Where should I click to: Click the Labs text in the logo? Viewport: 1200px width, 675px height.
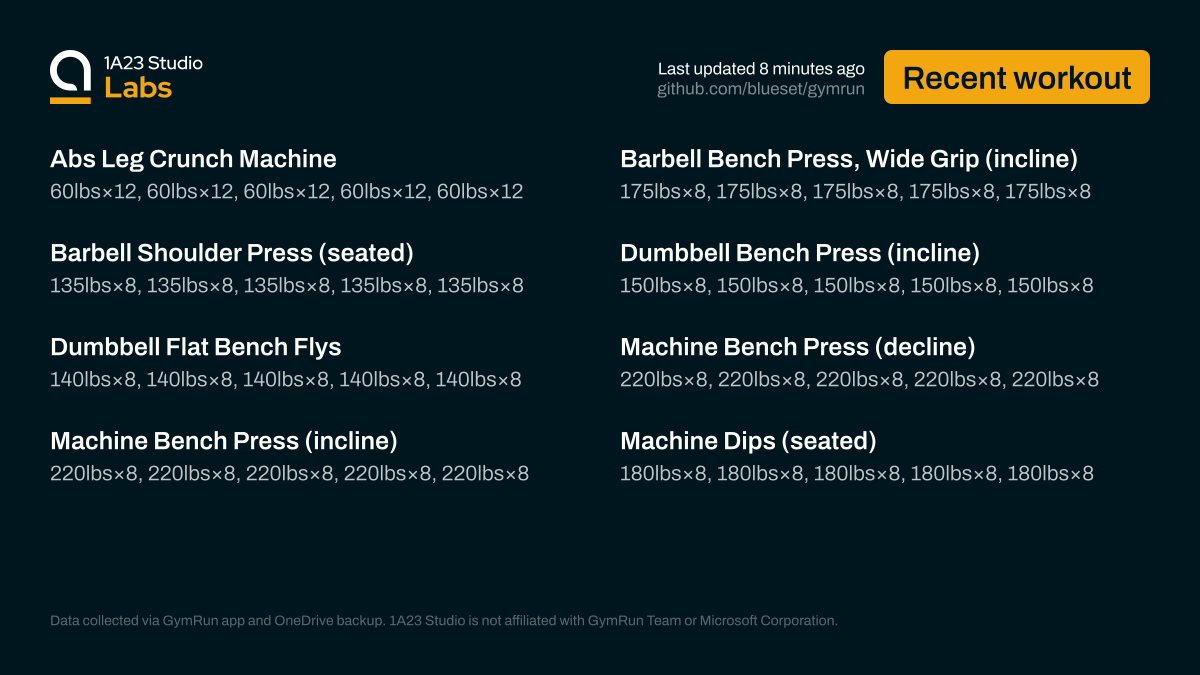[x=138, y=88]
